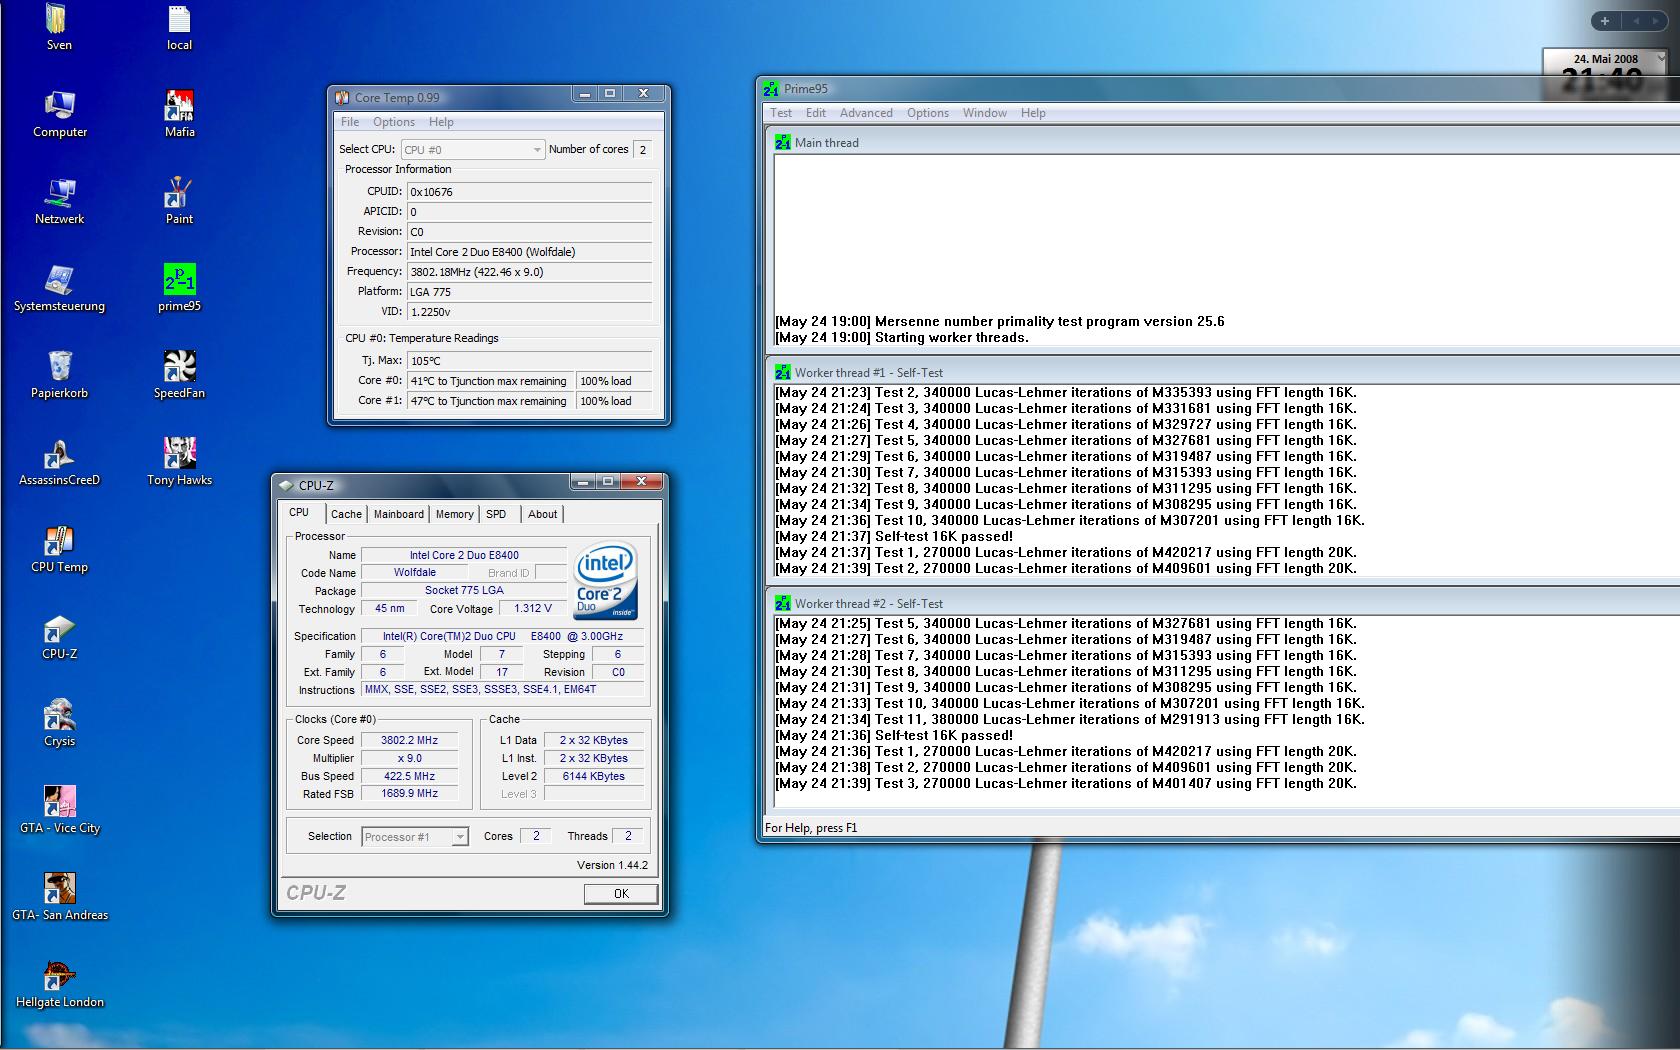The width and height of the screenshot is (1680, 1050).
Task: Click the Bus Speed value 422.5 MHz
Action: click(x=410, y=777)
